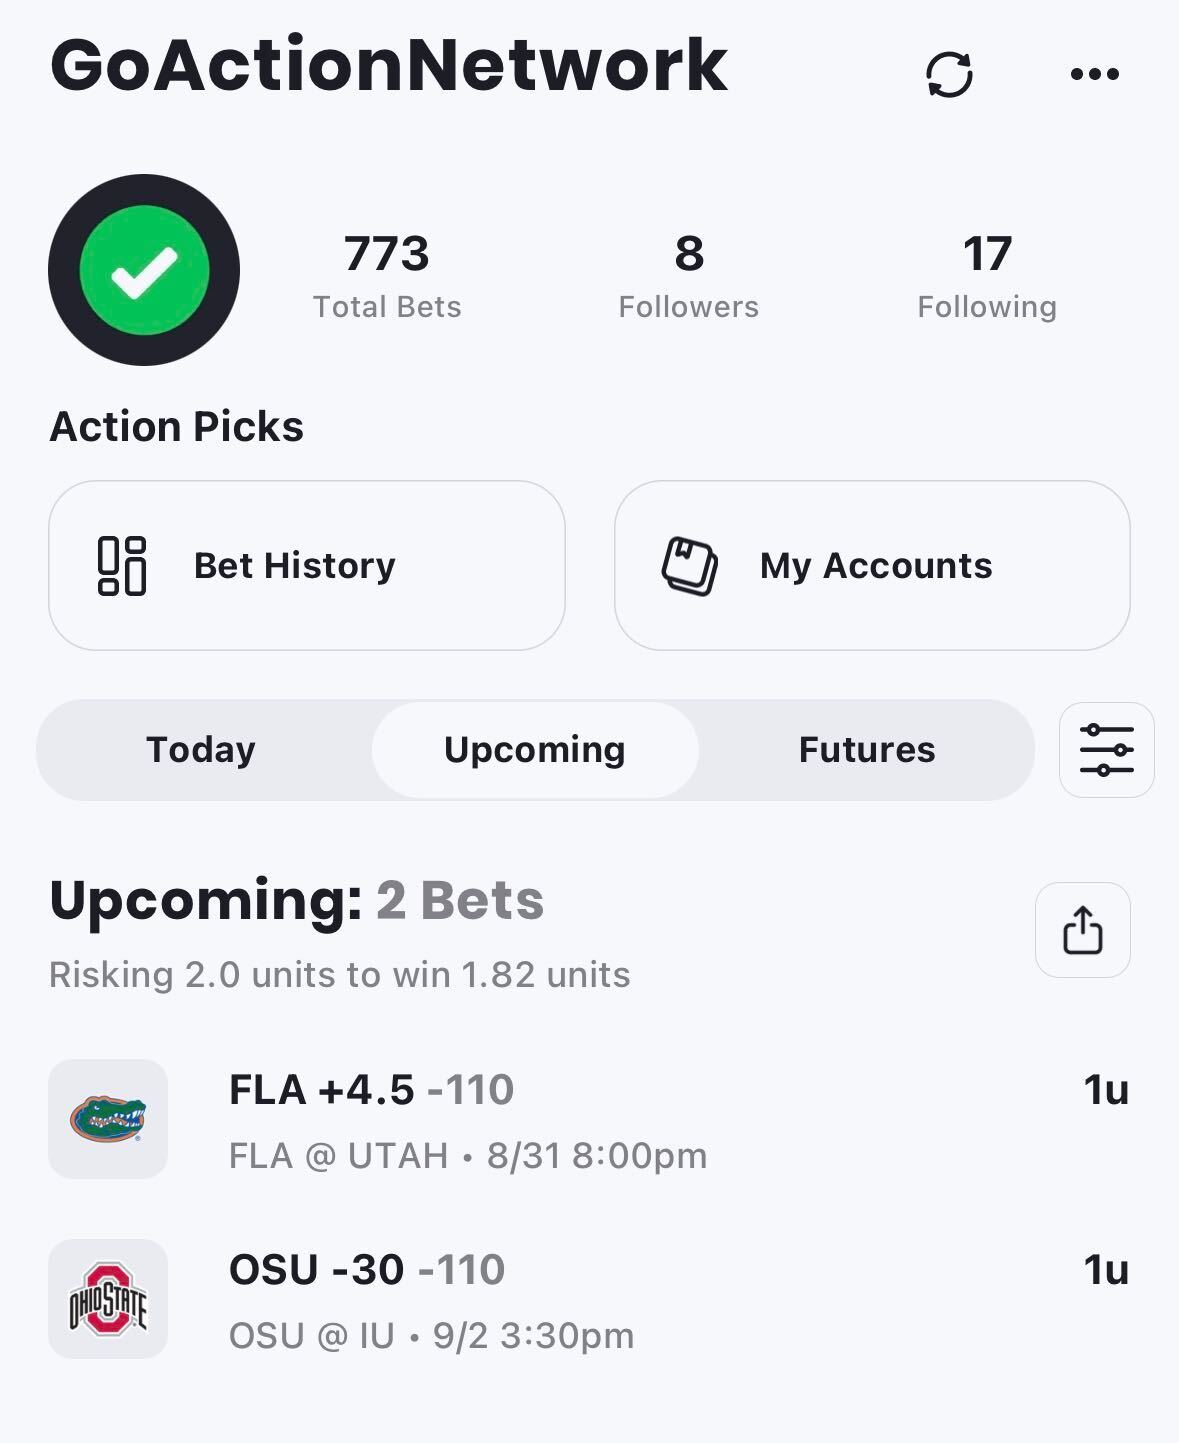
Task: Tap the Ohio State team logo
Action: click(108, 1299)
